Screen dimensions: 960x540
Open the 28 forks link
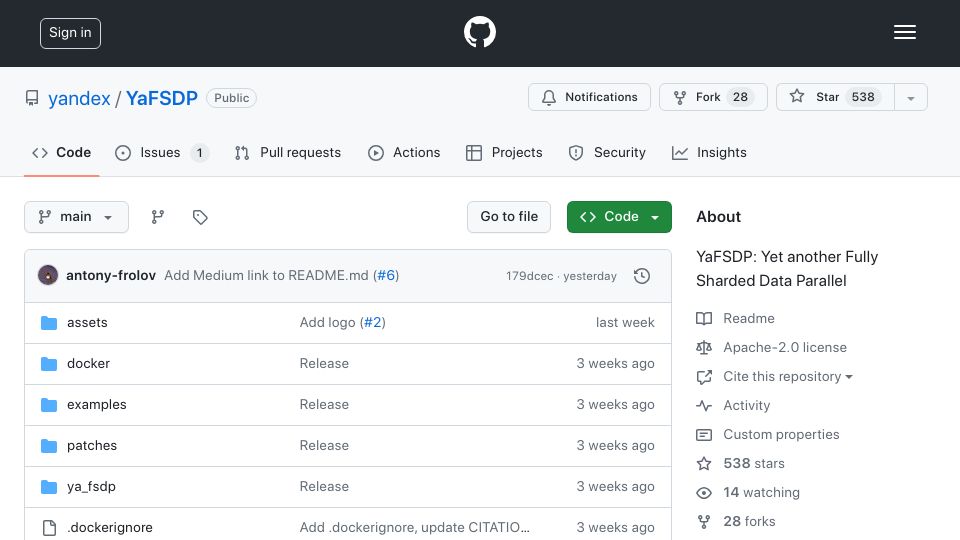(749, 522)
